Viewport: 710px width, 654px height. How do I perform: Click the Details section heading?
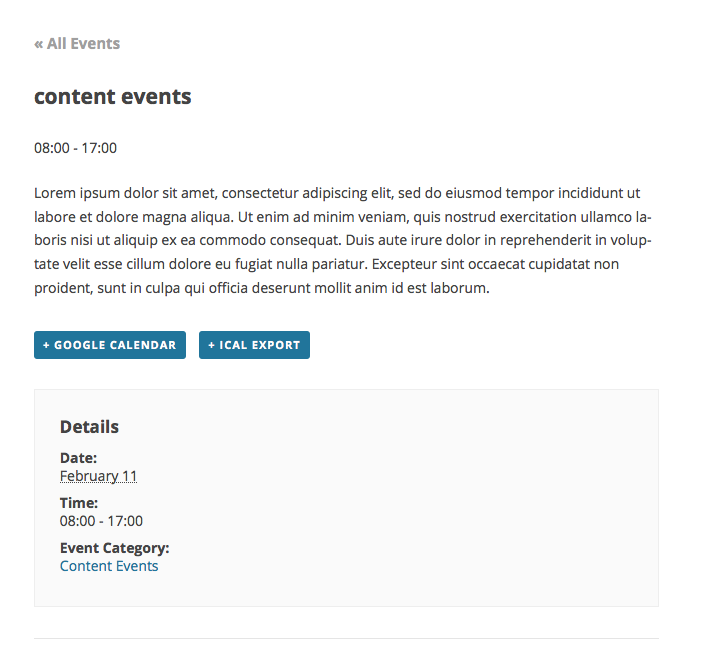[x=89, y=427]
